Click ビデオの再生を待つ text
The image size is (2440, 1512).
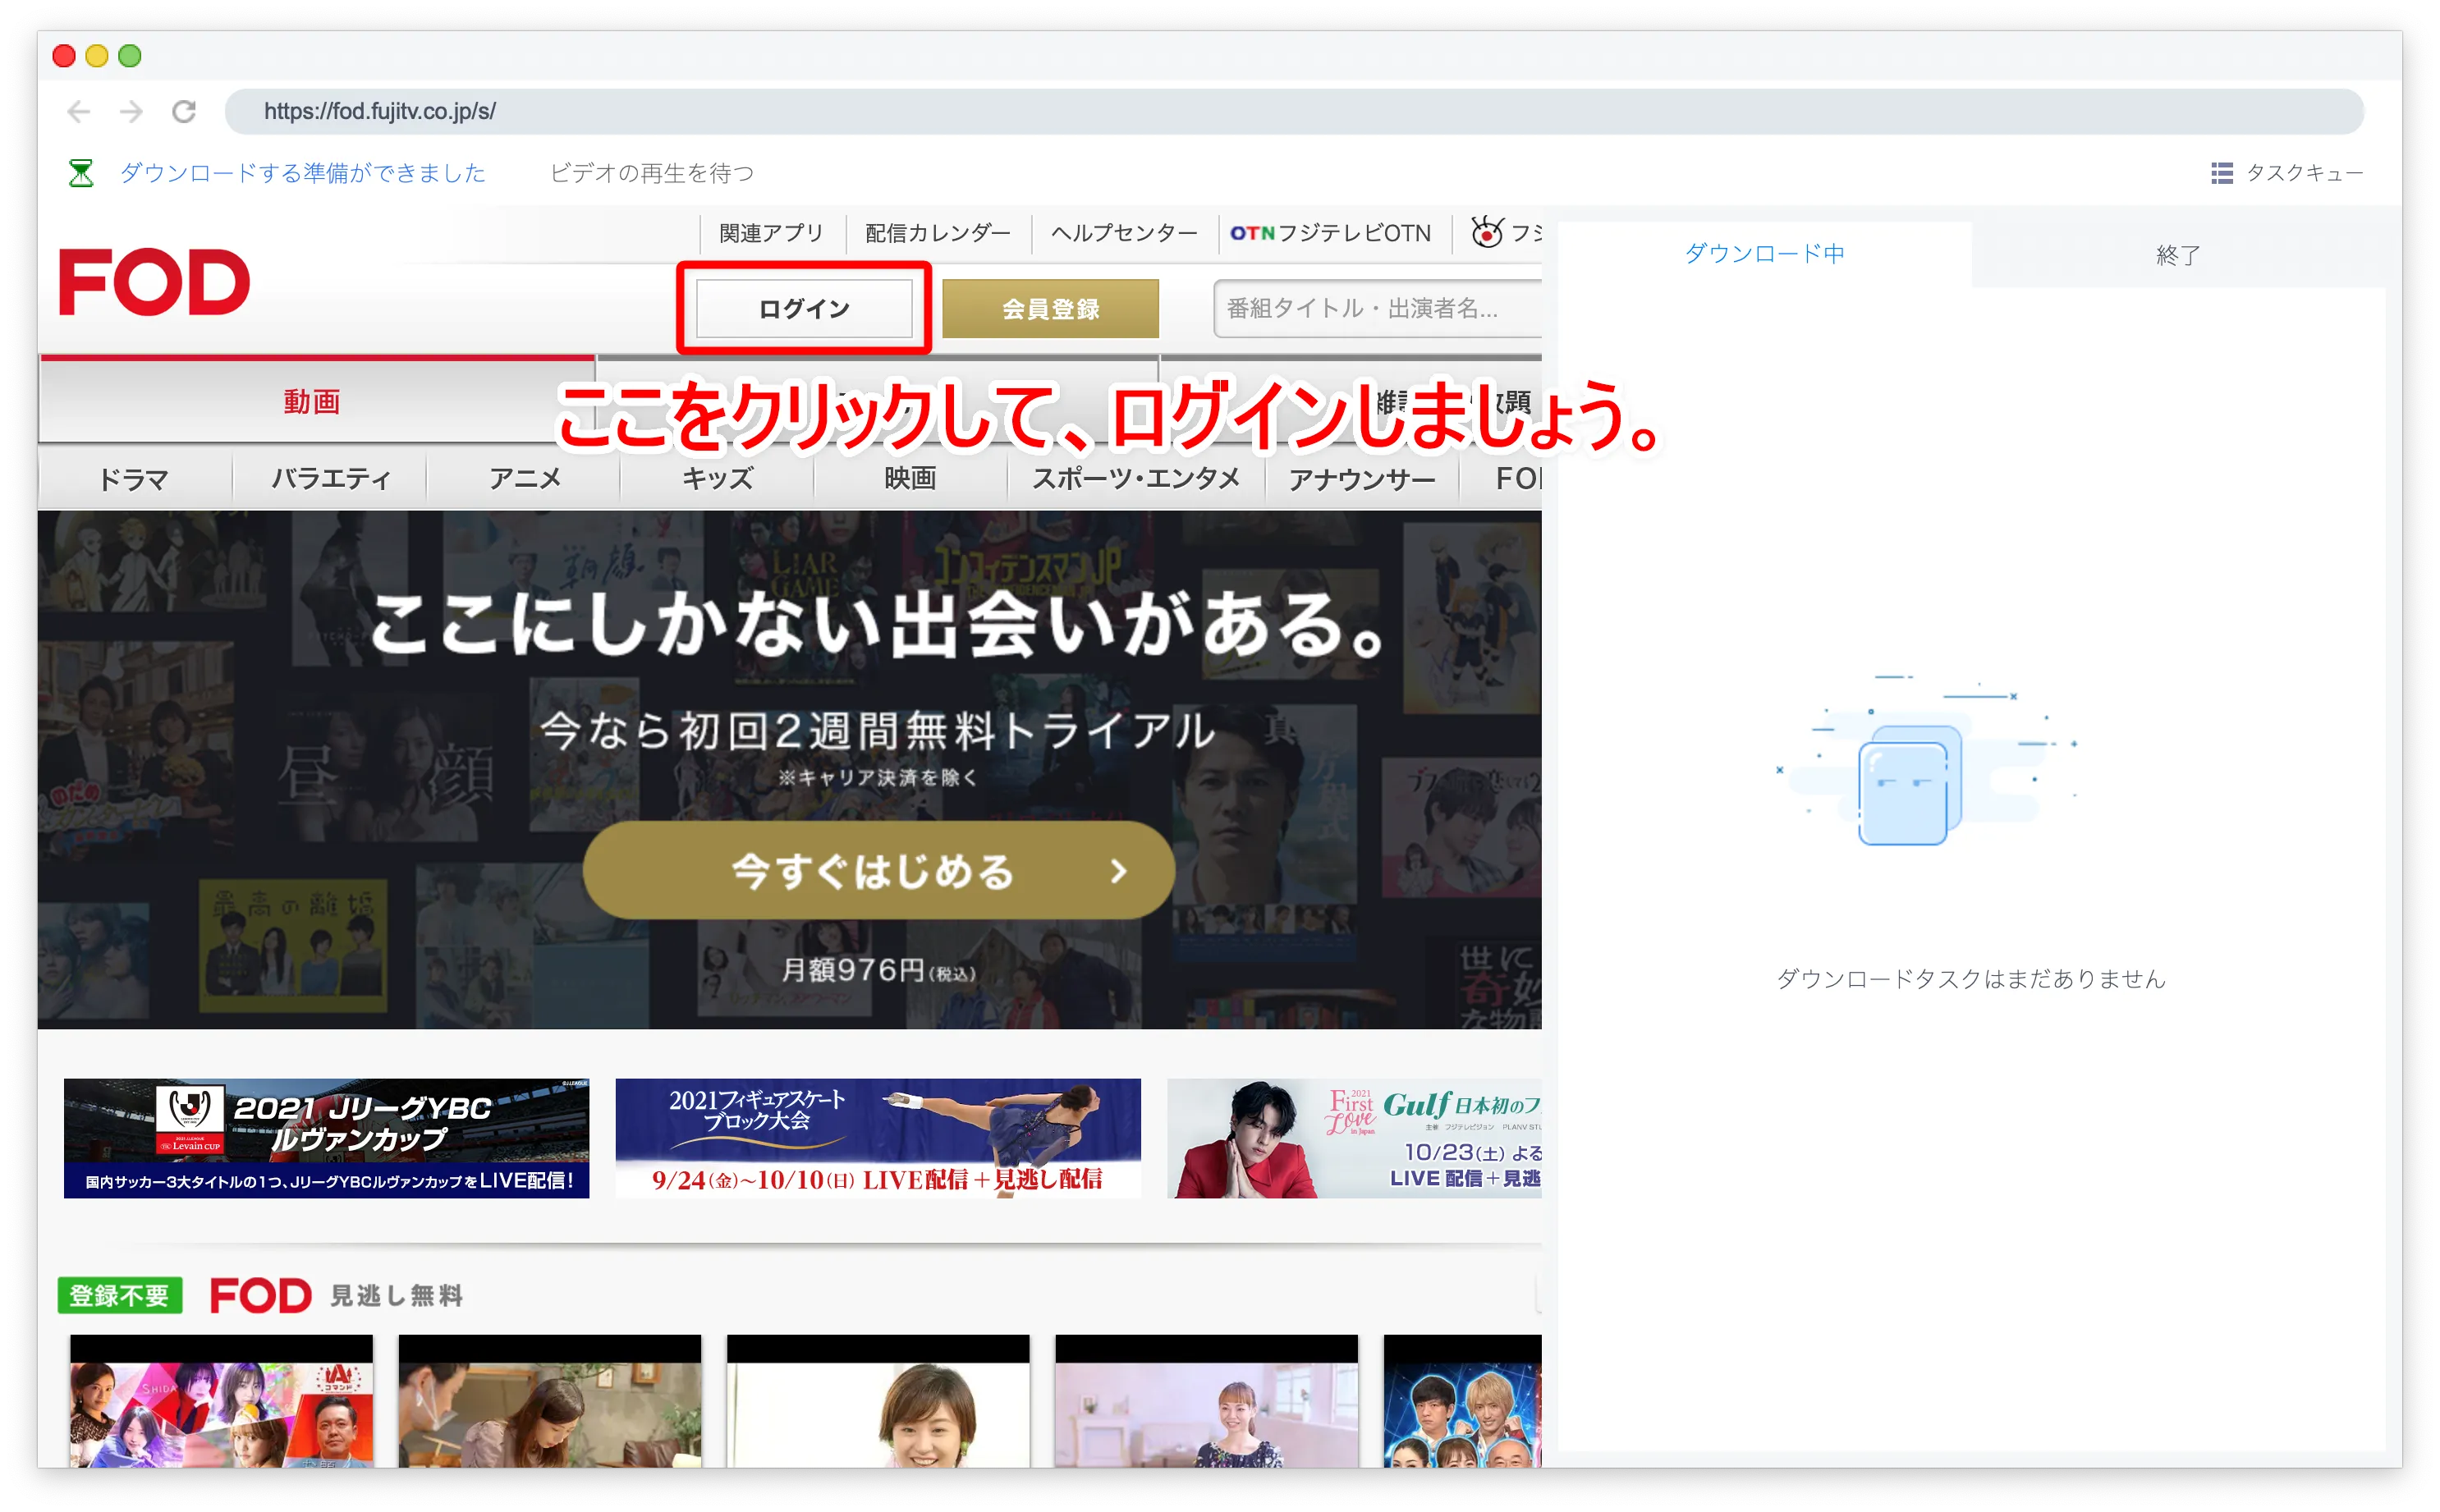click(652, 173)
